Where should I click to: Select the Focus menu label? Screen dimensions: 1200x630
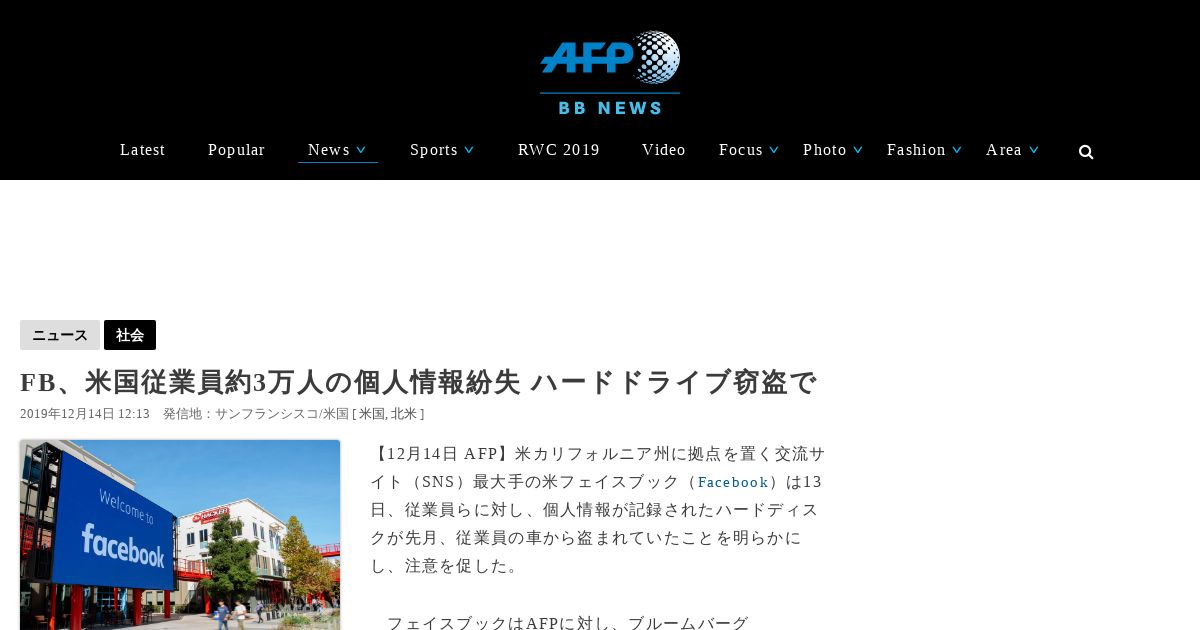(x=741, y=150)
